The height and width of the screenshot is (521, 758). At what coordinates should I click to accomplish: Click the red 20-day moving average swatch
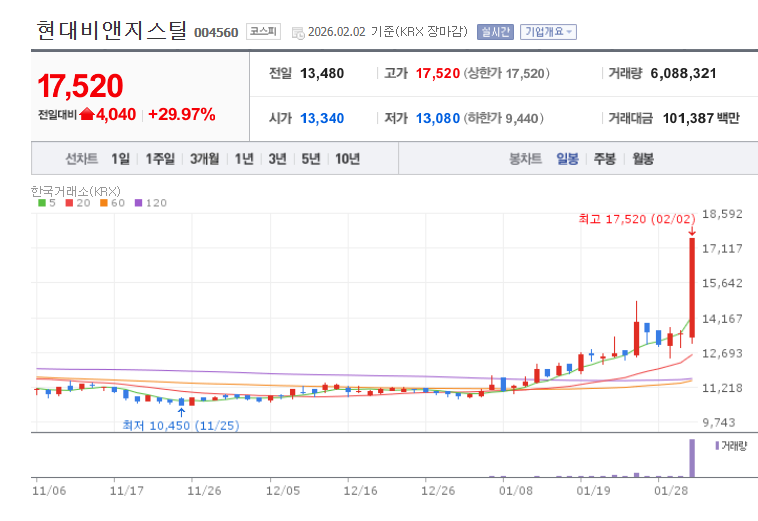[x=69, y=203]
